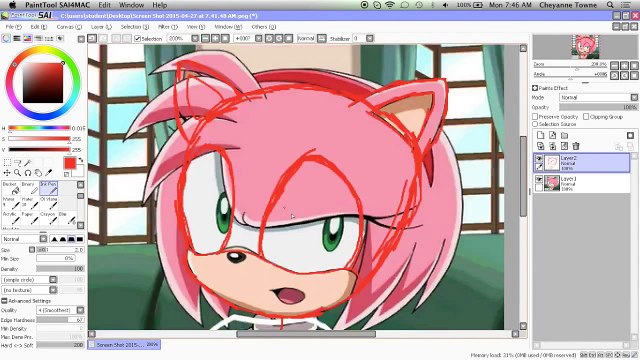
Task: Open the Others menu
Action: point(264,27)
